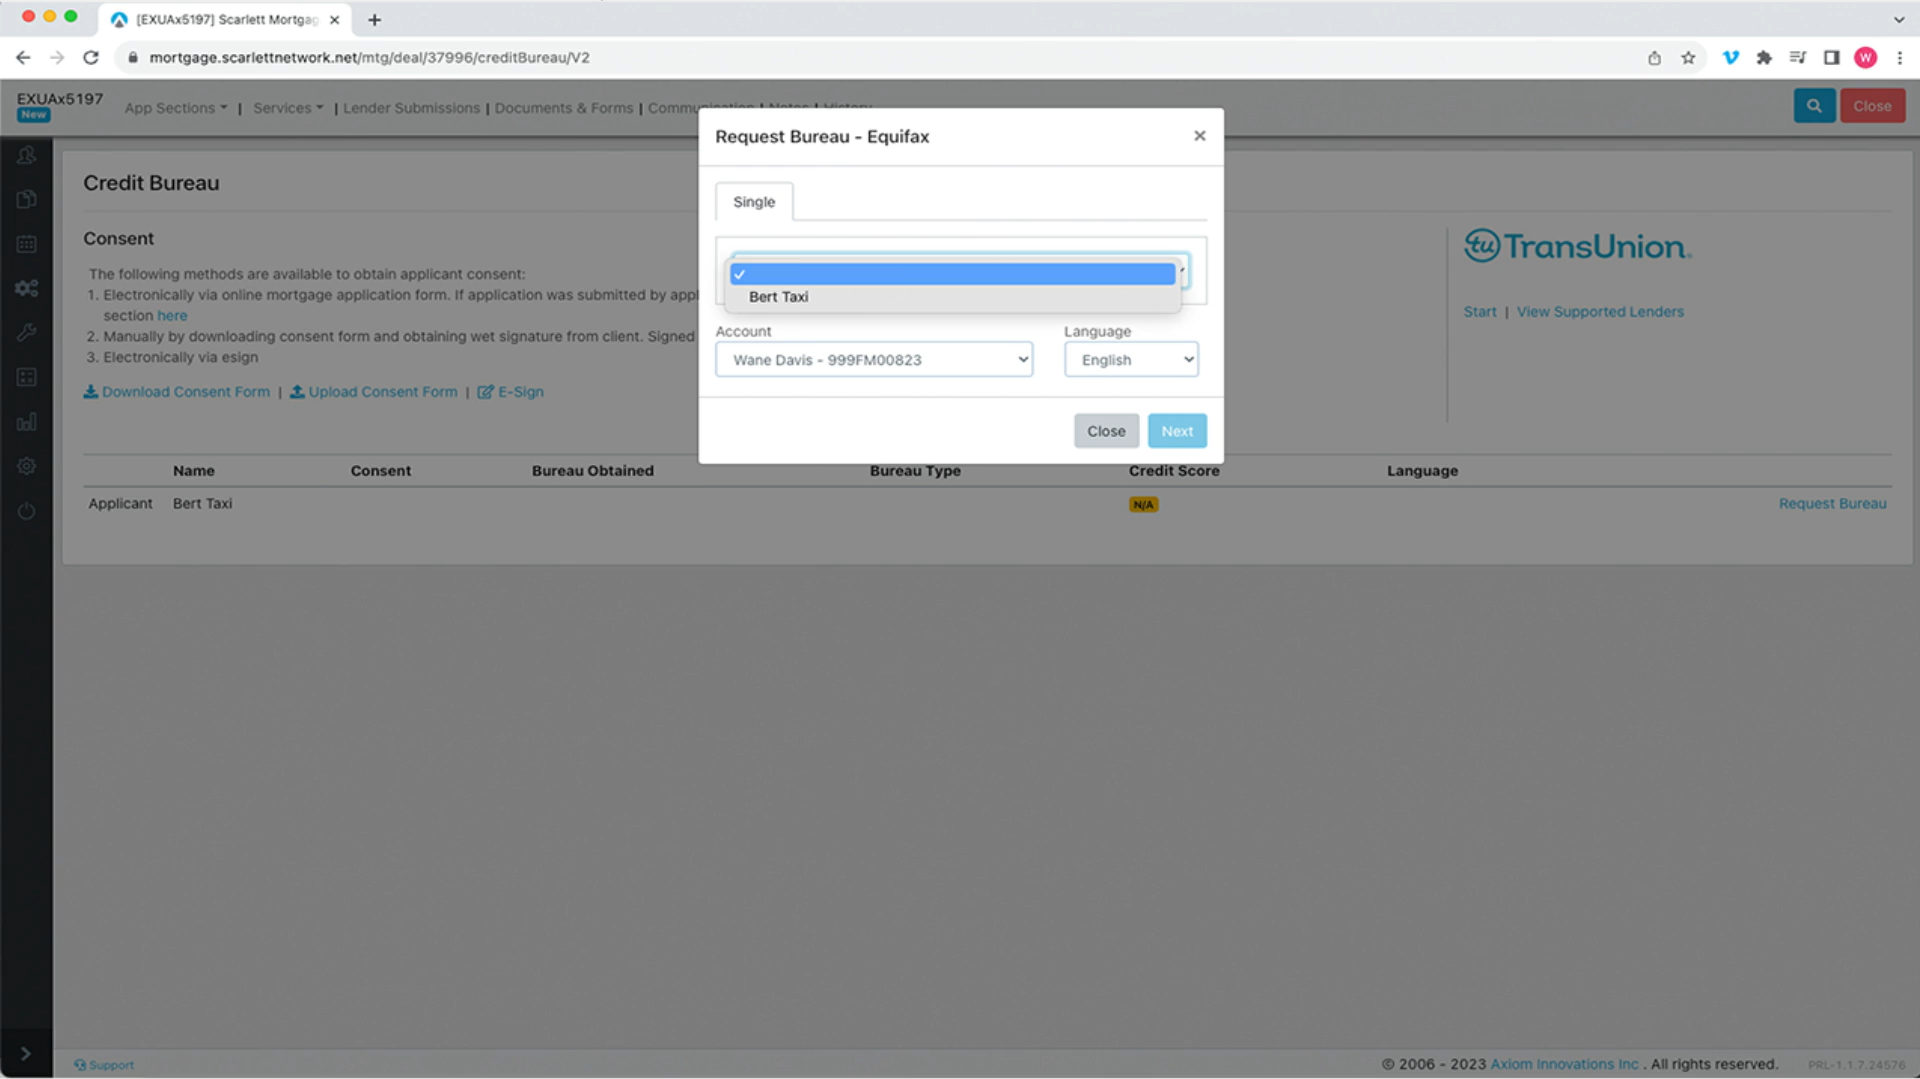Click the red Close button in the header
This screenshot has height=1079, width=1920.
[1872, 106]
